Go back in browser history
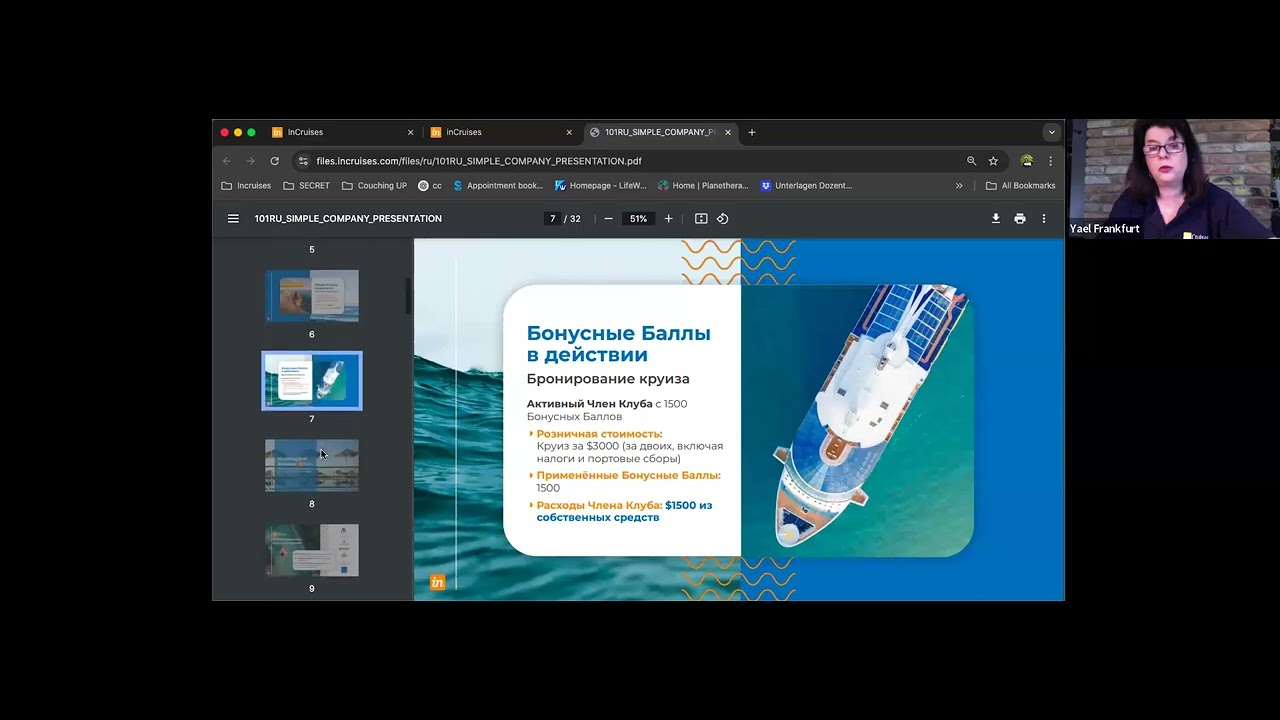 click(226, 161)
